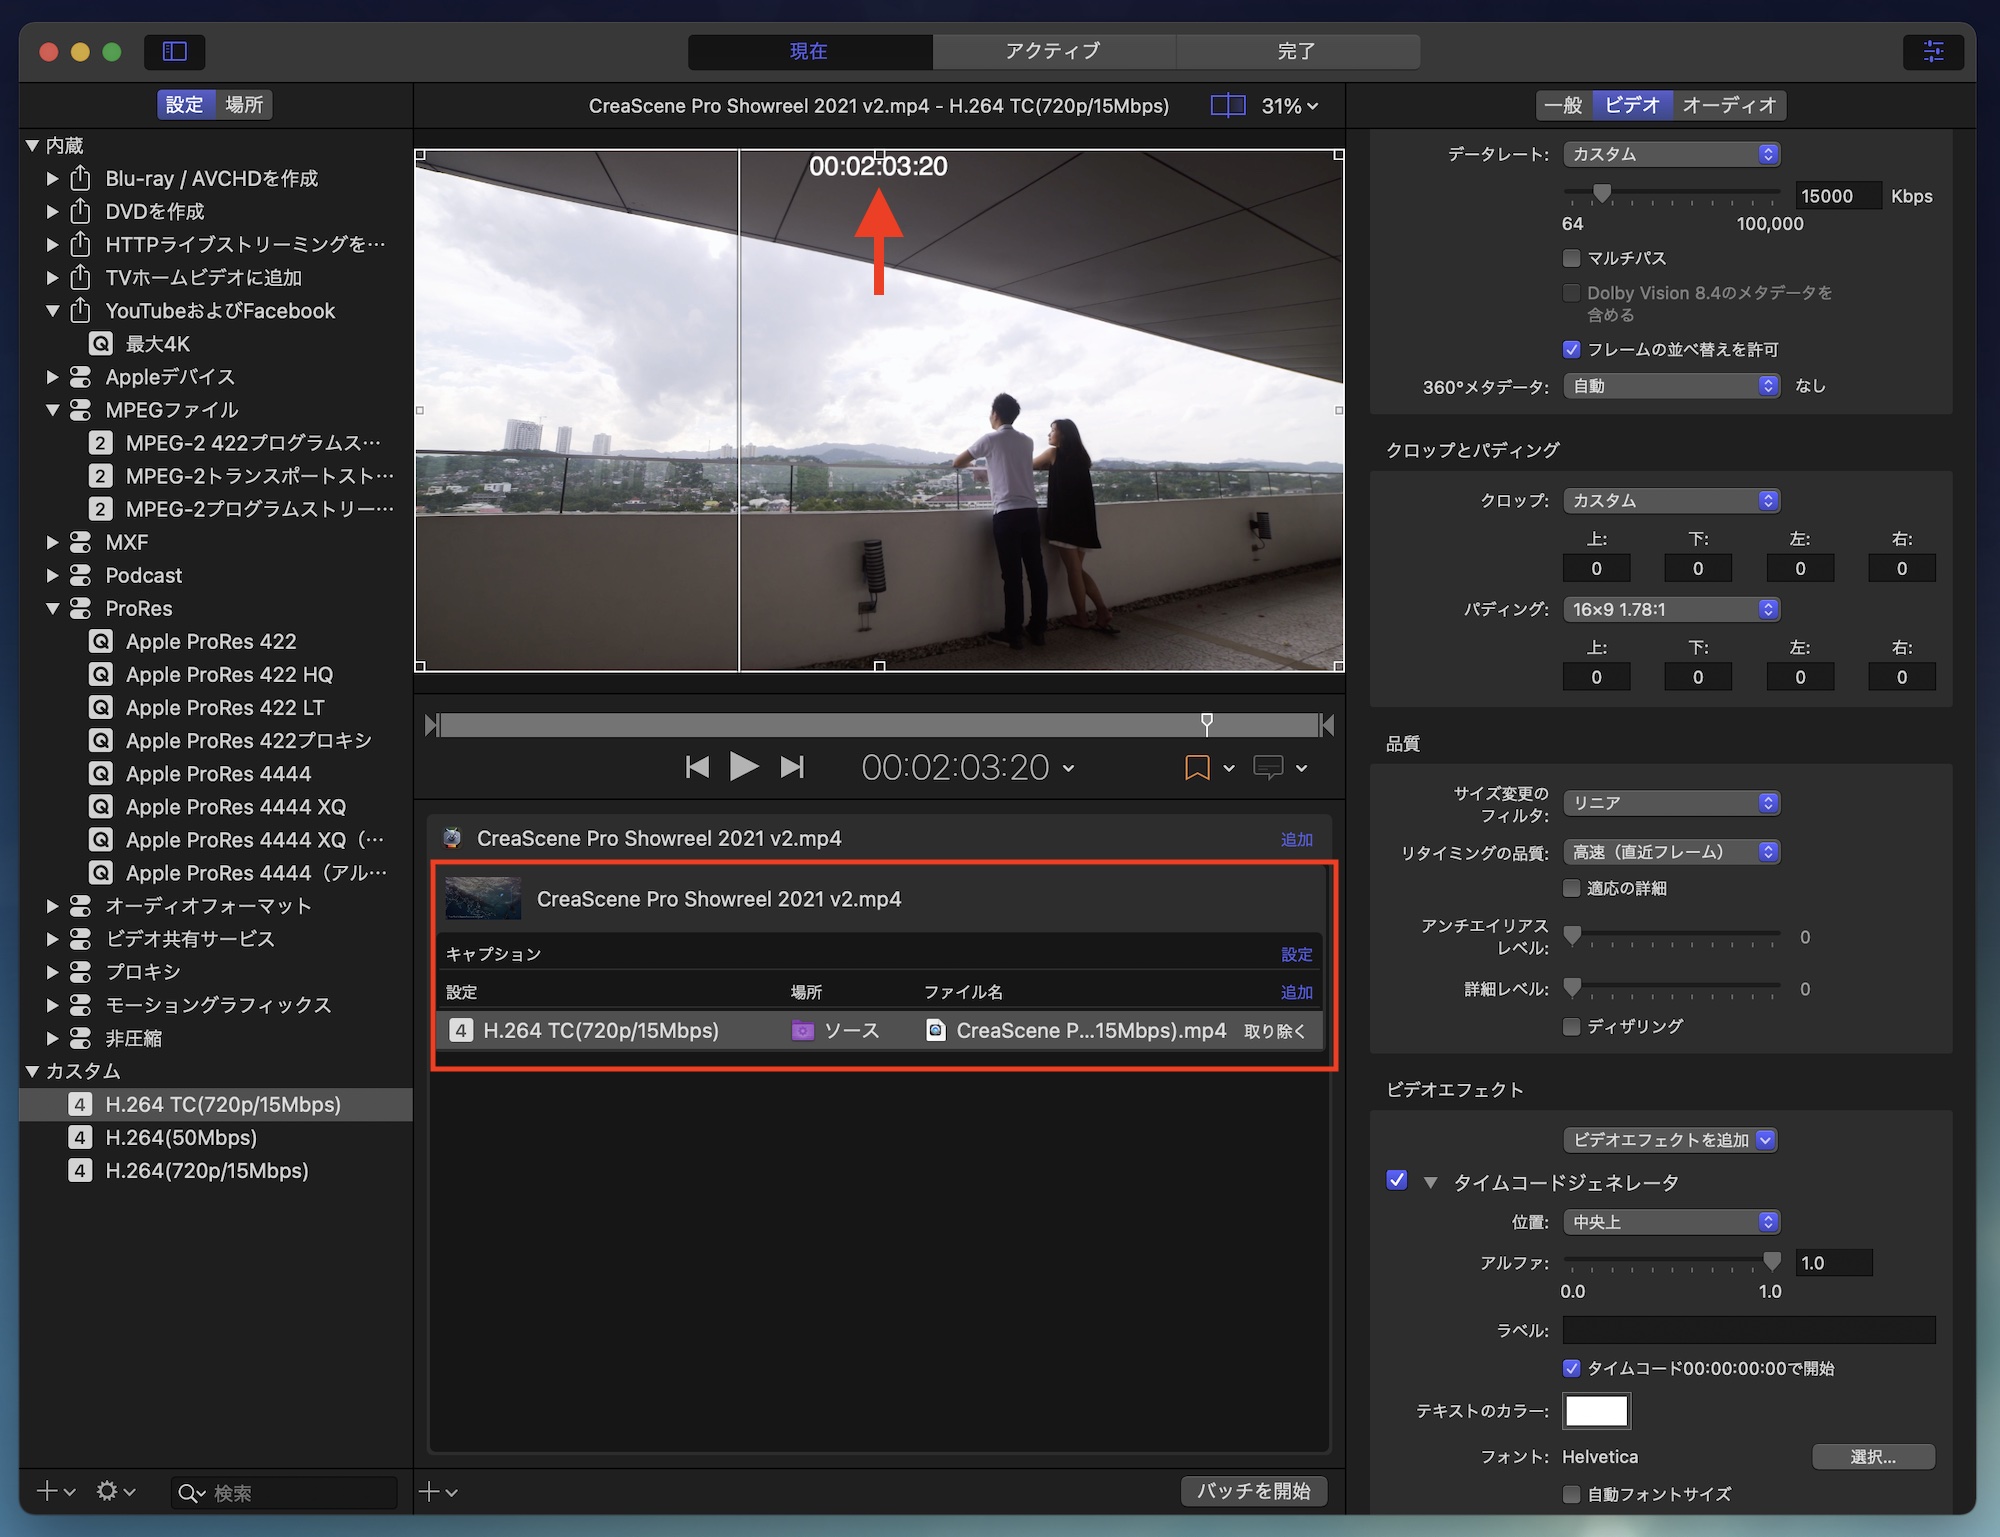
Task: Jump to previous marker button
Action: coord(697,767)
